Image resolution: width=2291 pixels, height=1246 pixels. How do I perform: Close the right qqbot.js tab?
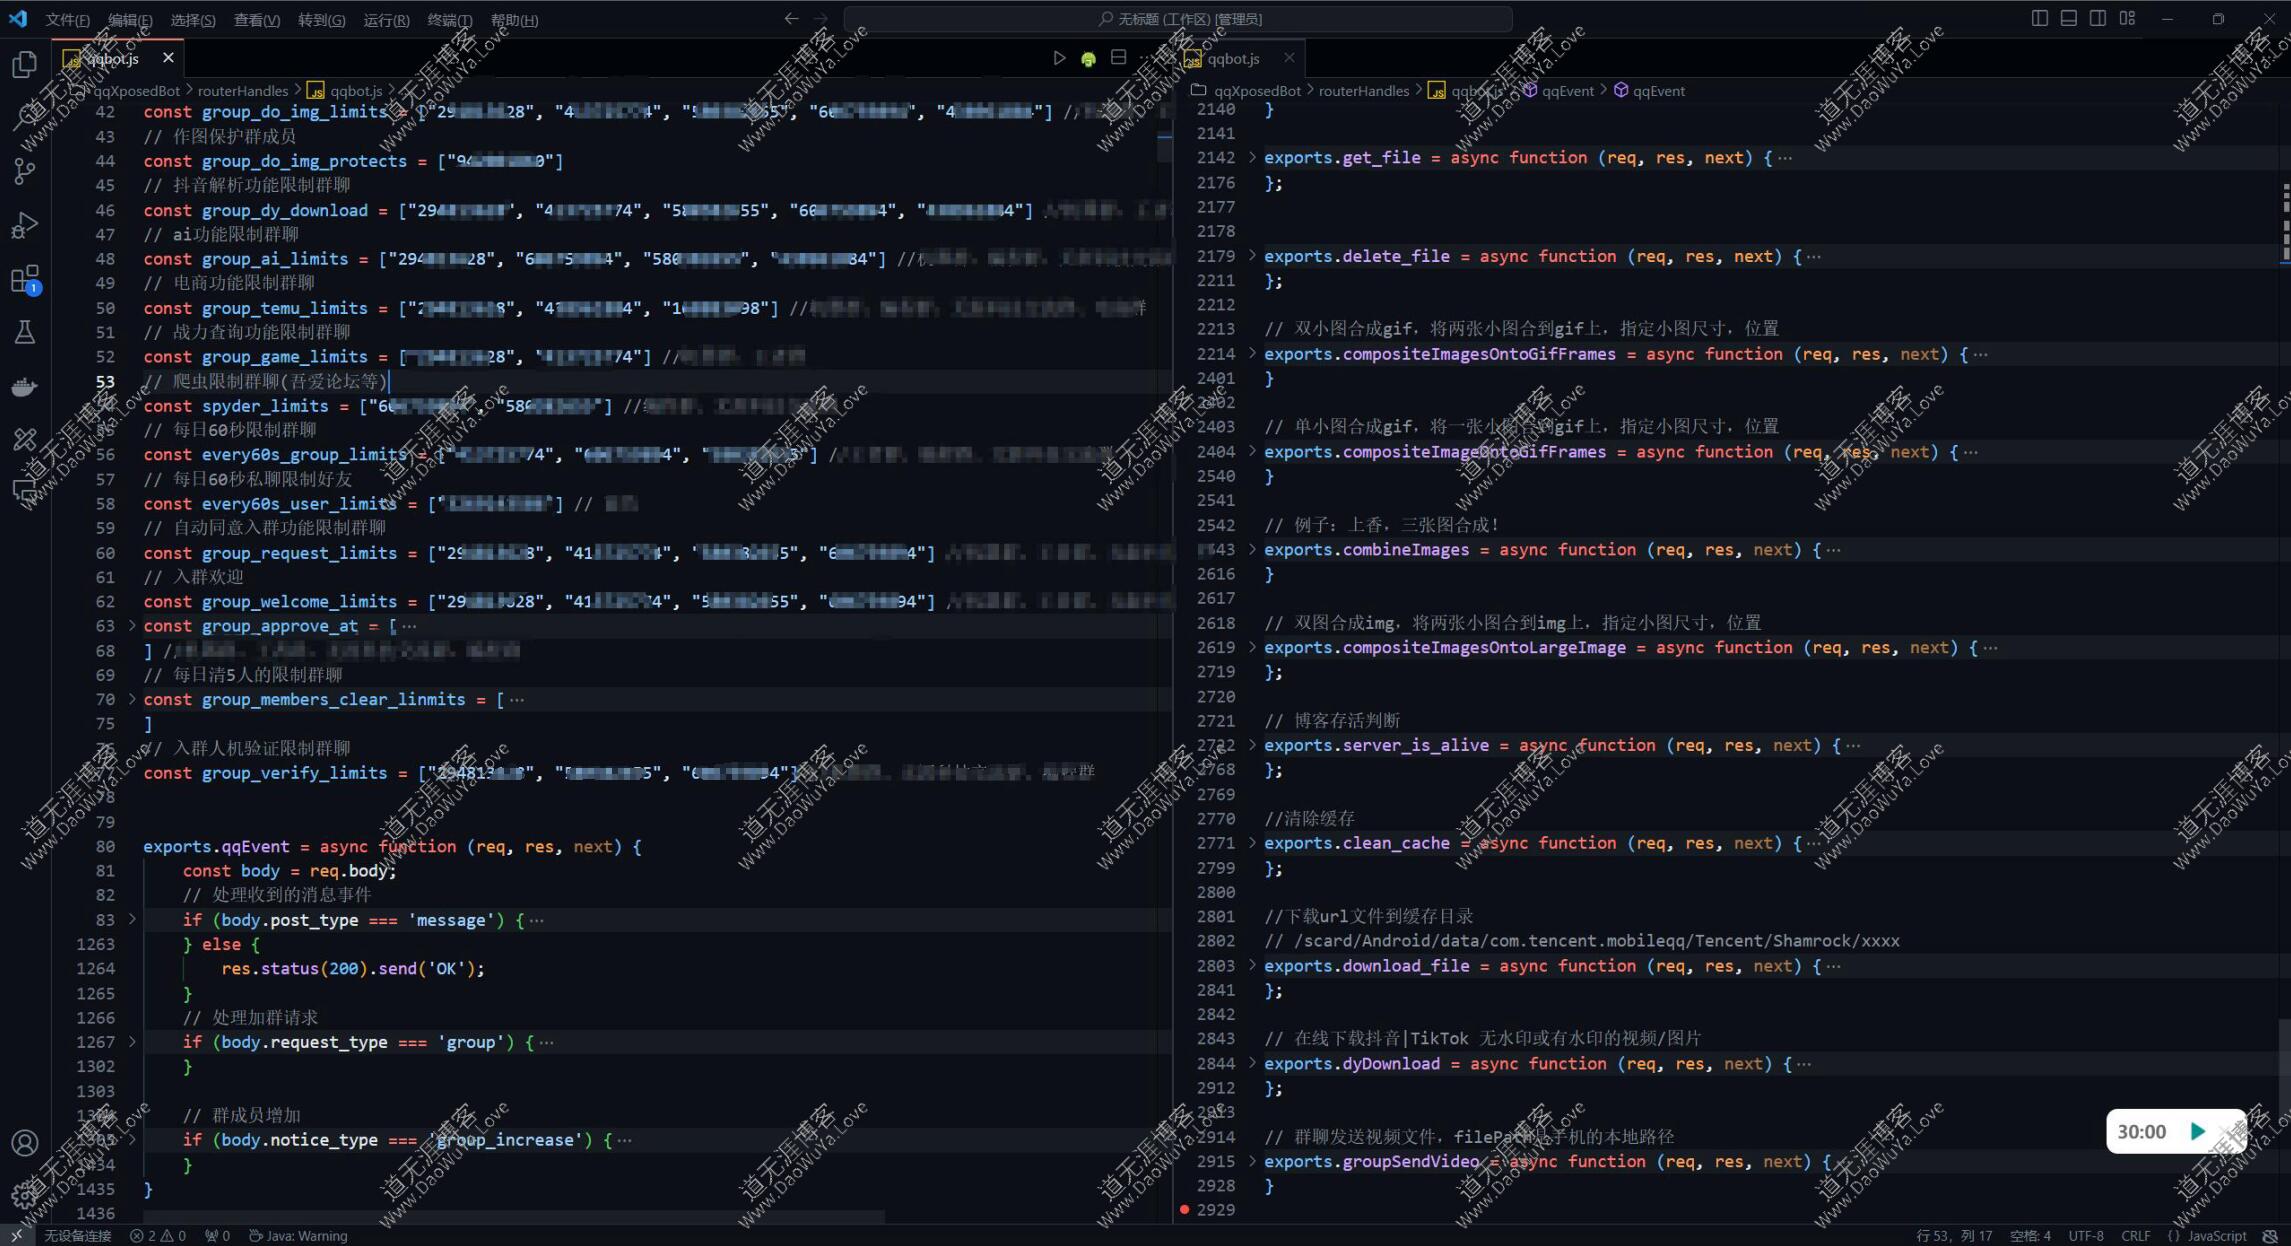(1289, 58)
